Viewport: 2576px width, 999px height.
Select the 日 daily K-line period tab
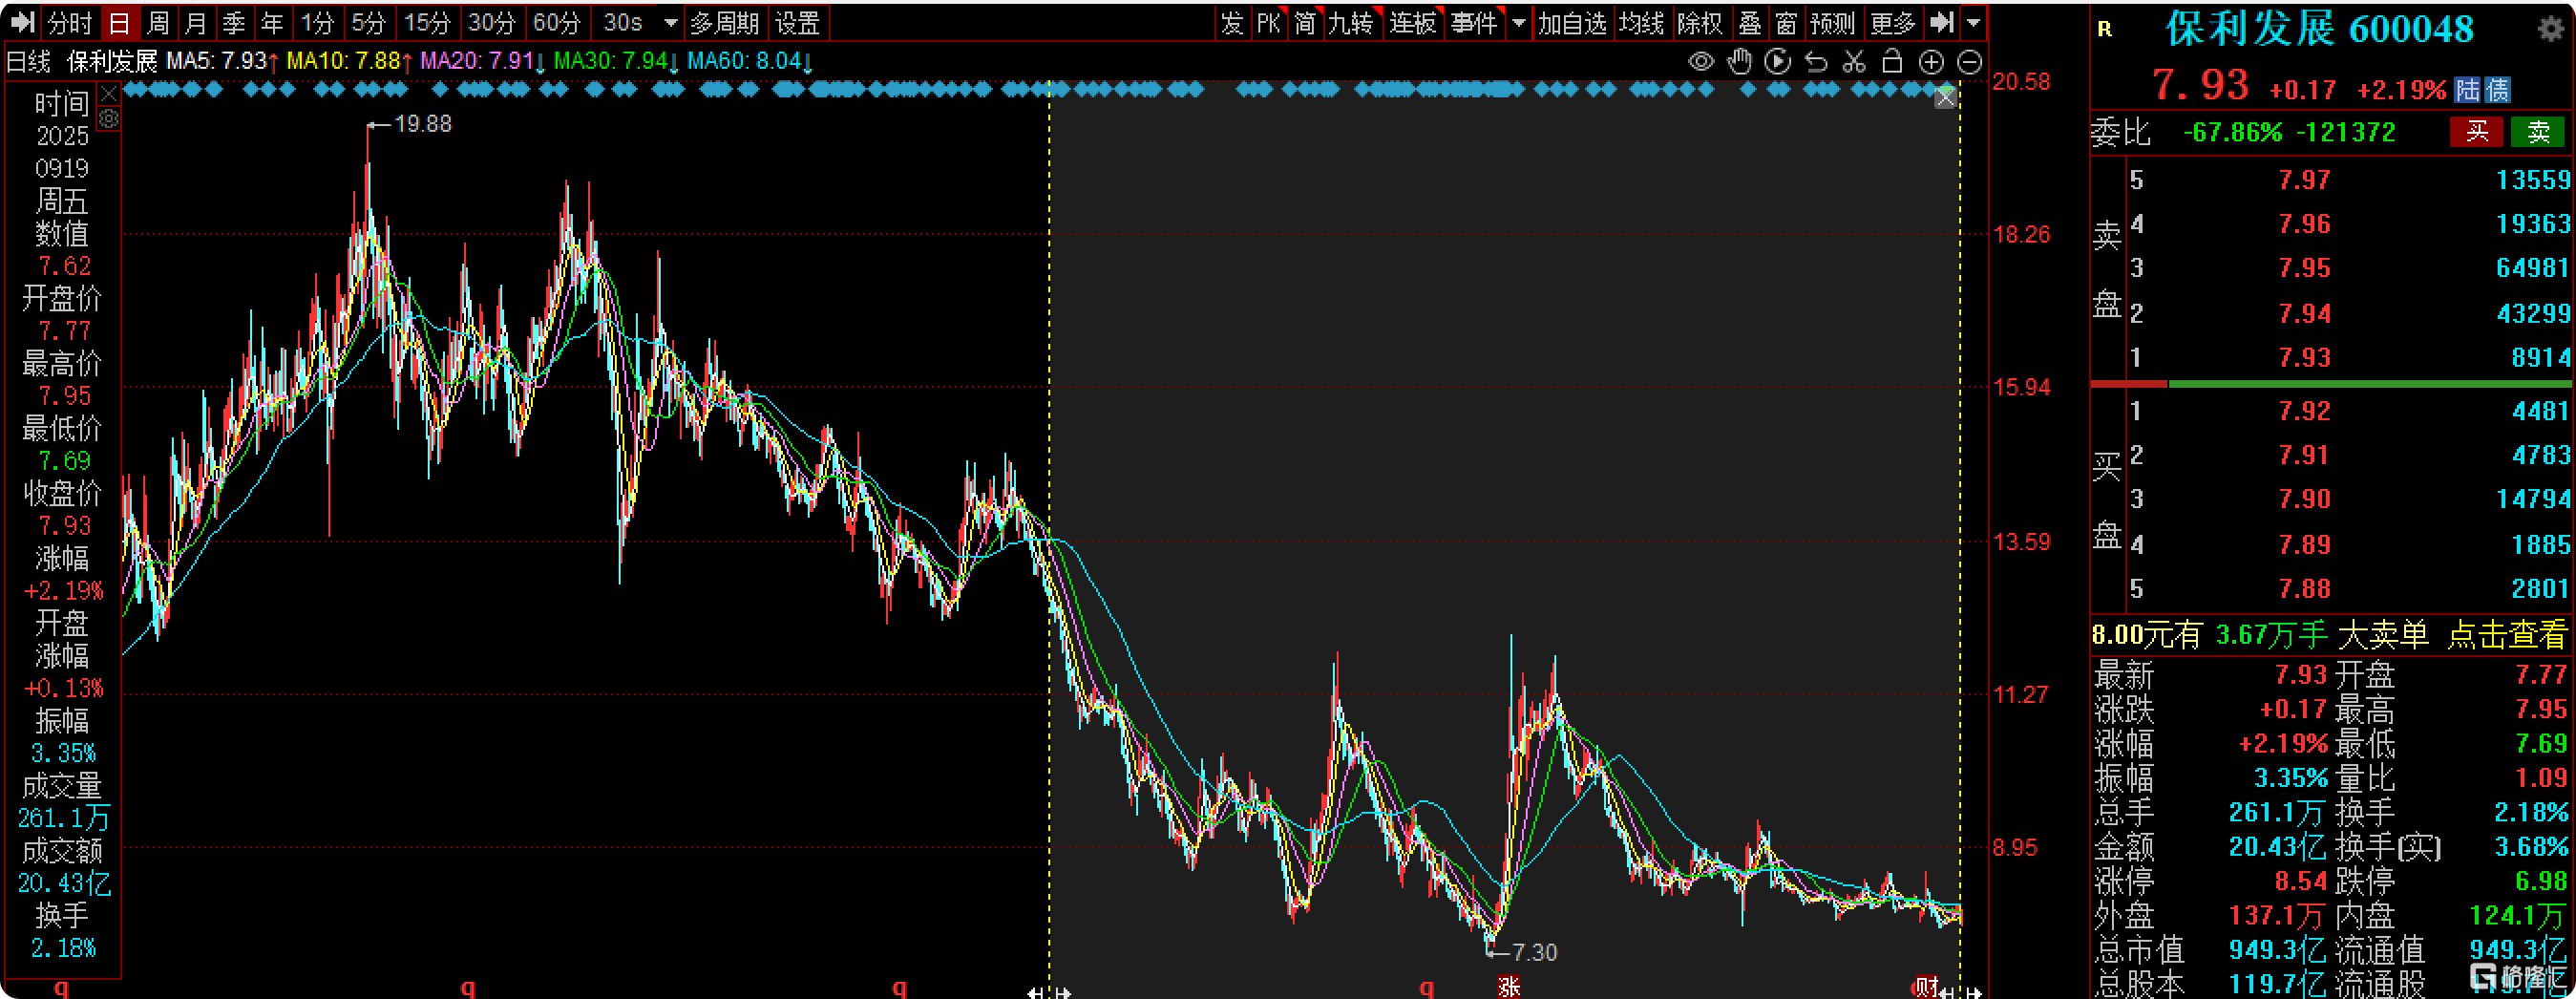(120, 23)
